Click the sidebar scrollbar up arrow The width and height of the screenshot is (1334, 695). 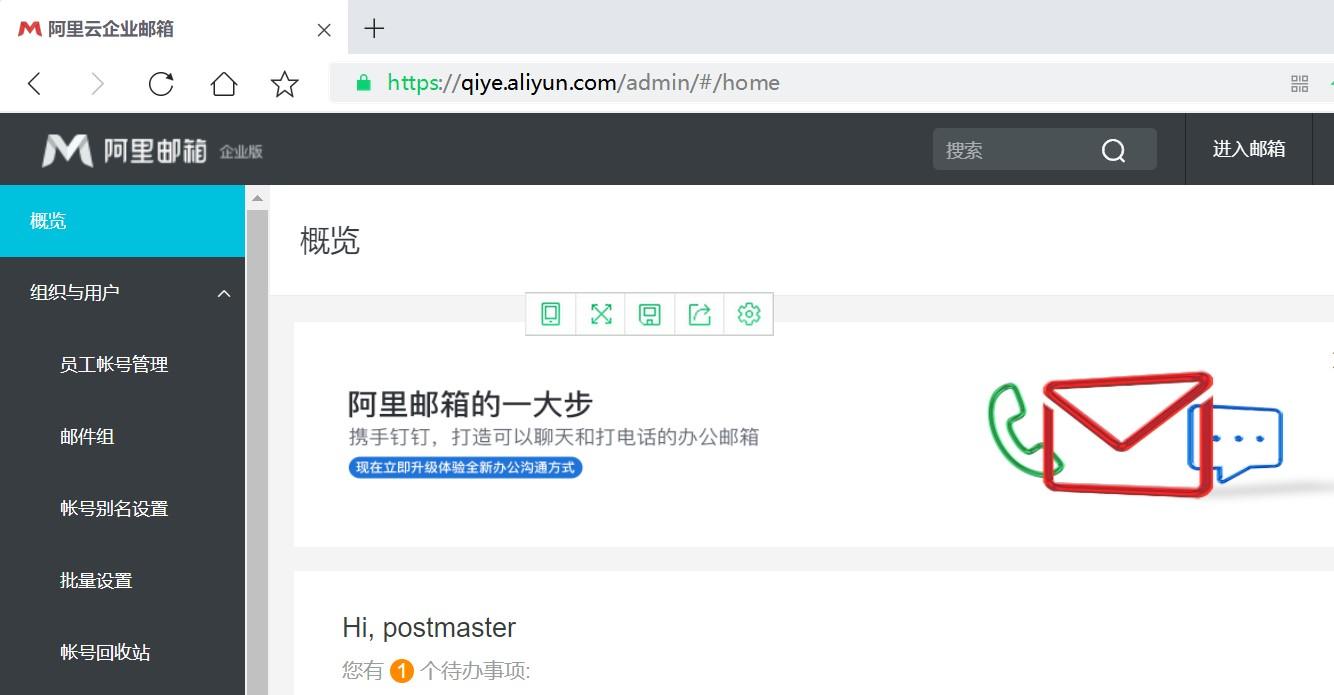pyautogui.click(x=257, y=197)
